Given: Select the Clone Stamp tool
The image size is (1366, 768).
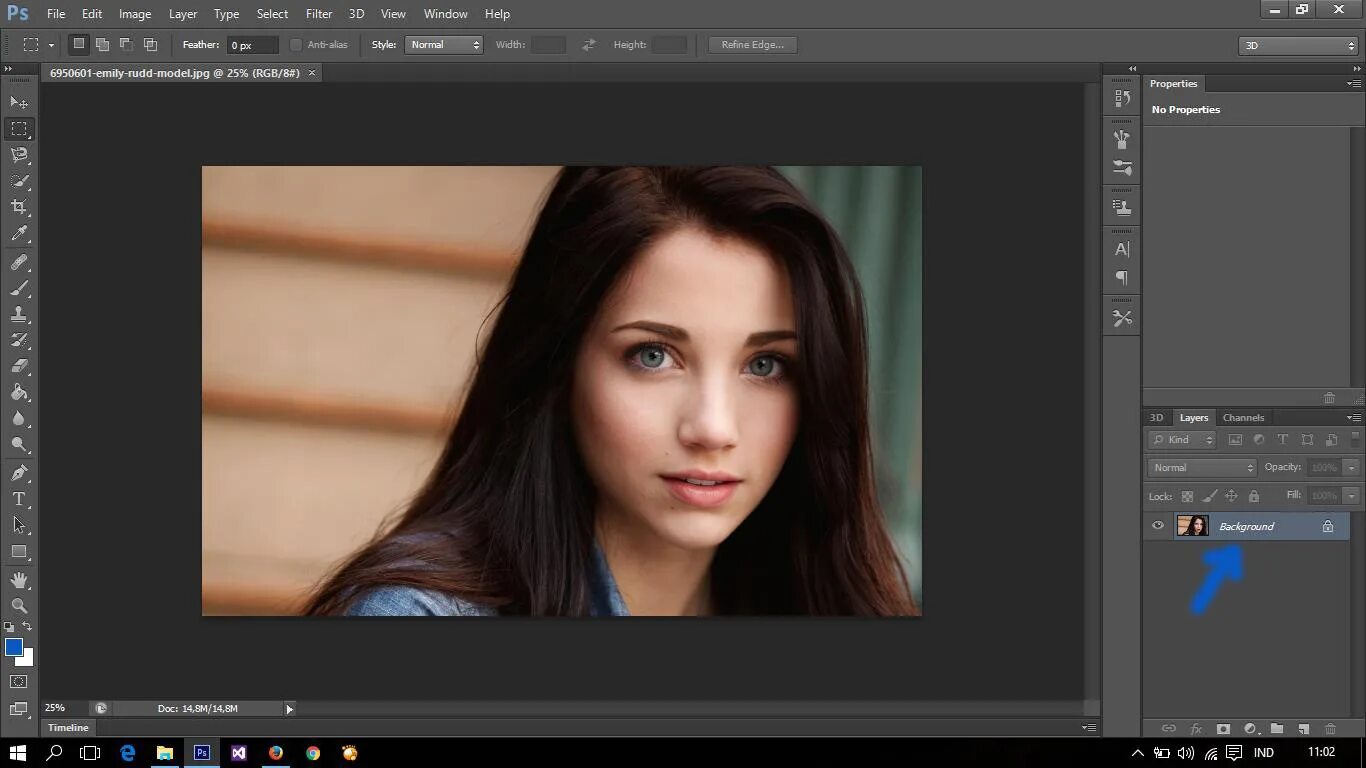Looking at the screenshot, I should [19, 314].
